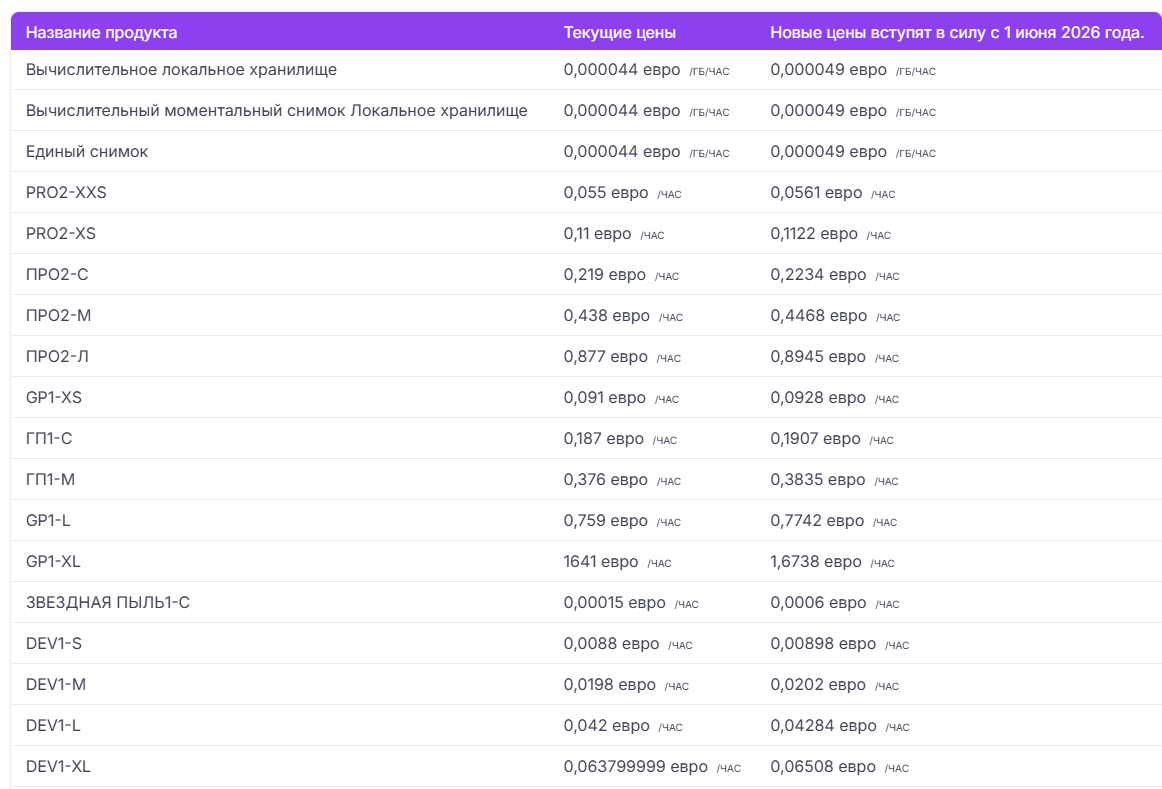Select the GP1-L current price 0,759 евро
This screenshot has height=789, width=1162.
coord(605,521)
